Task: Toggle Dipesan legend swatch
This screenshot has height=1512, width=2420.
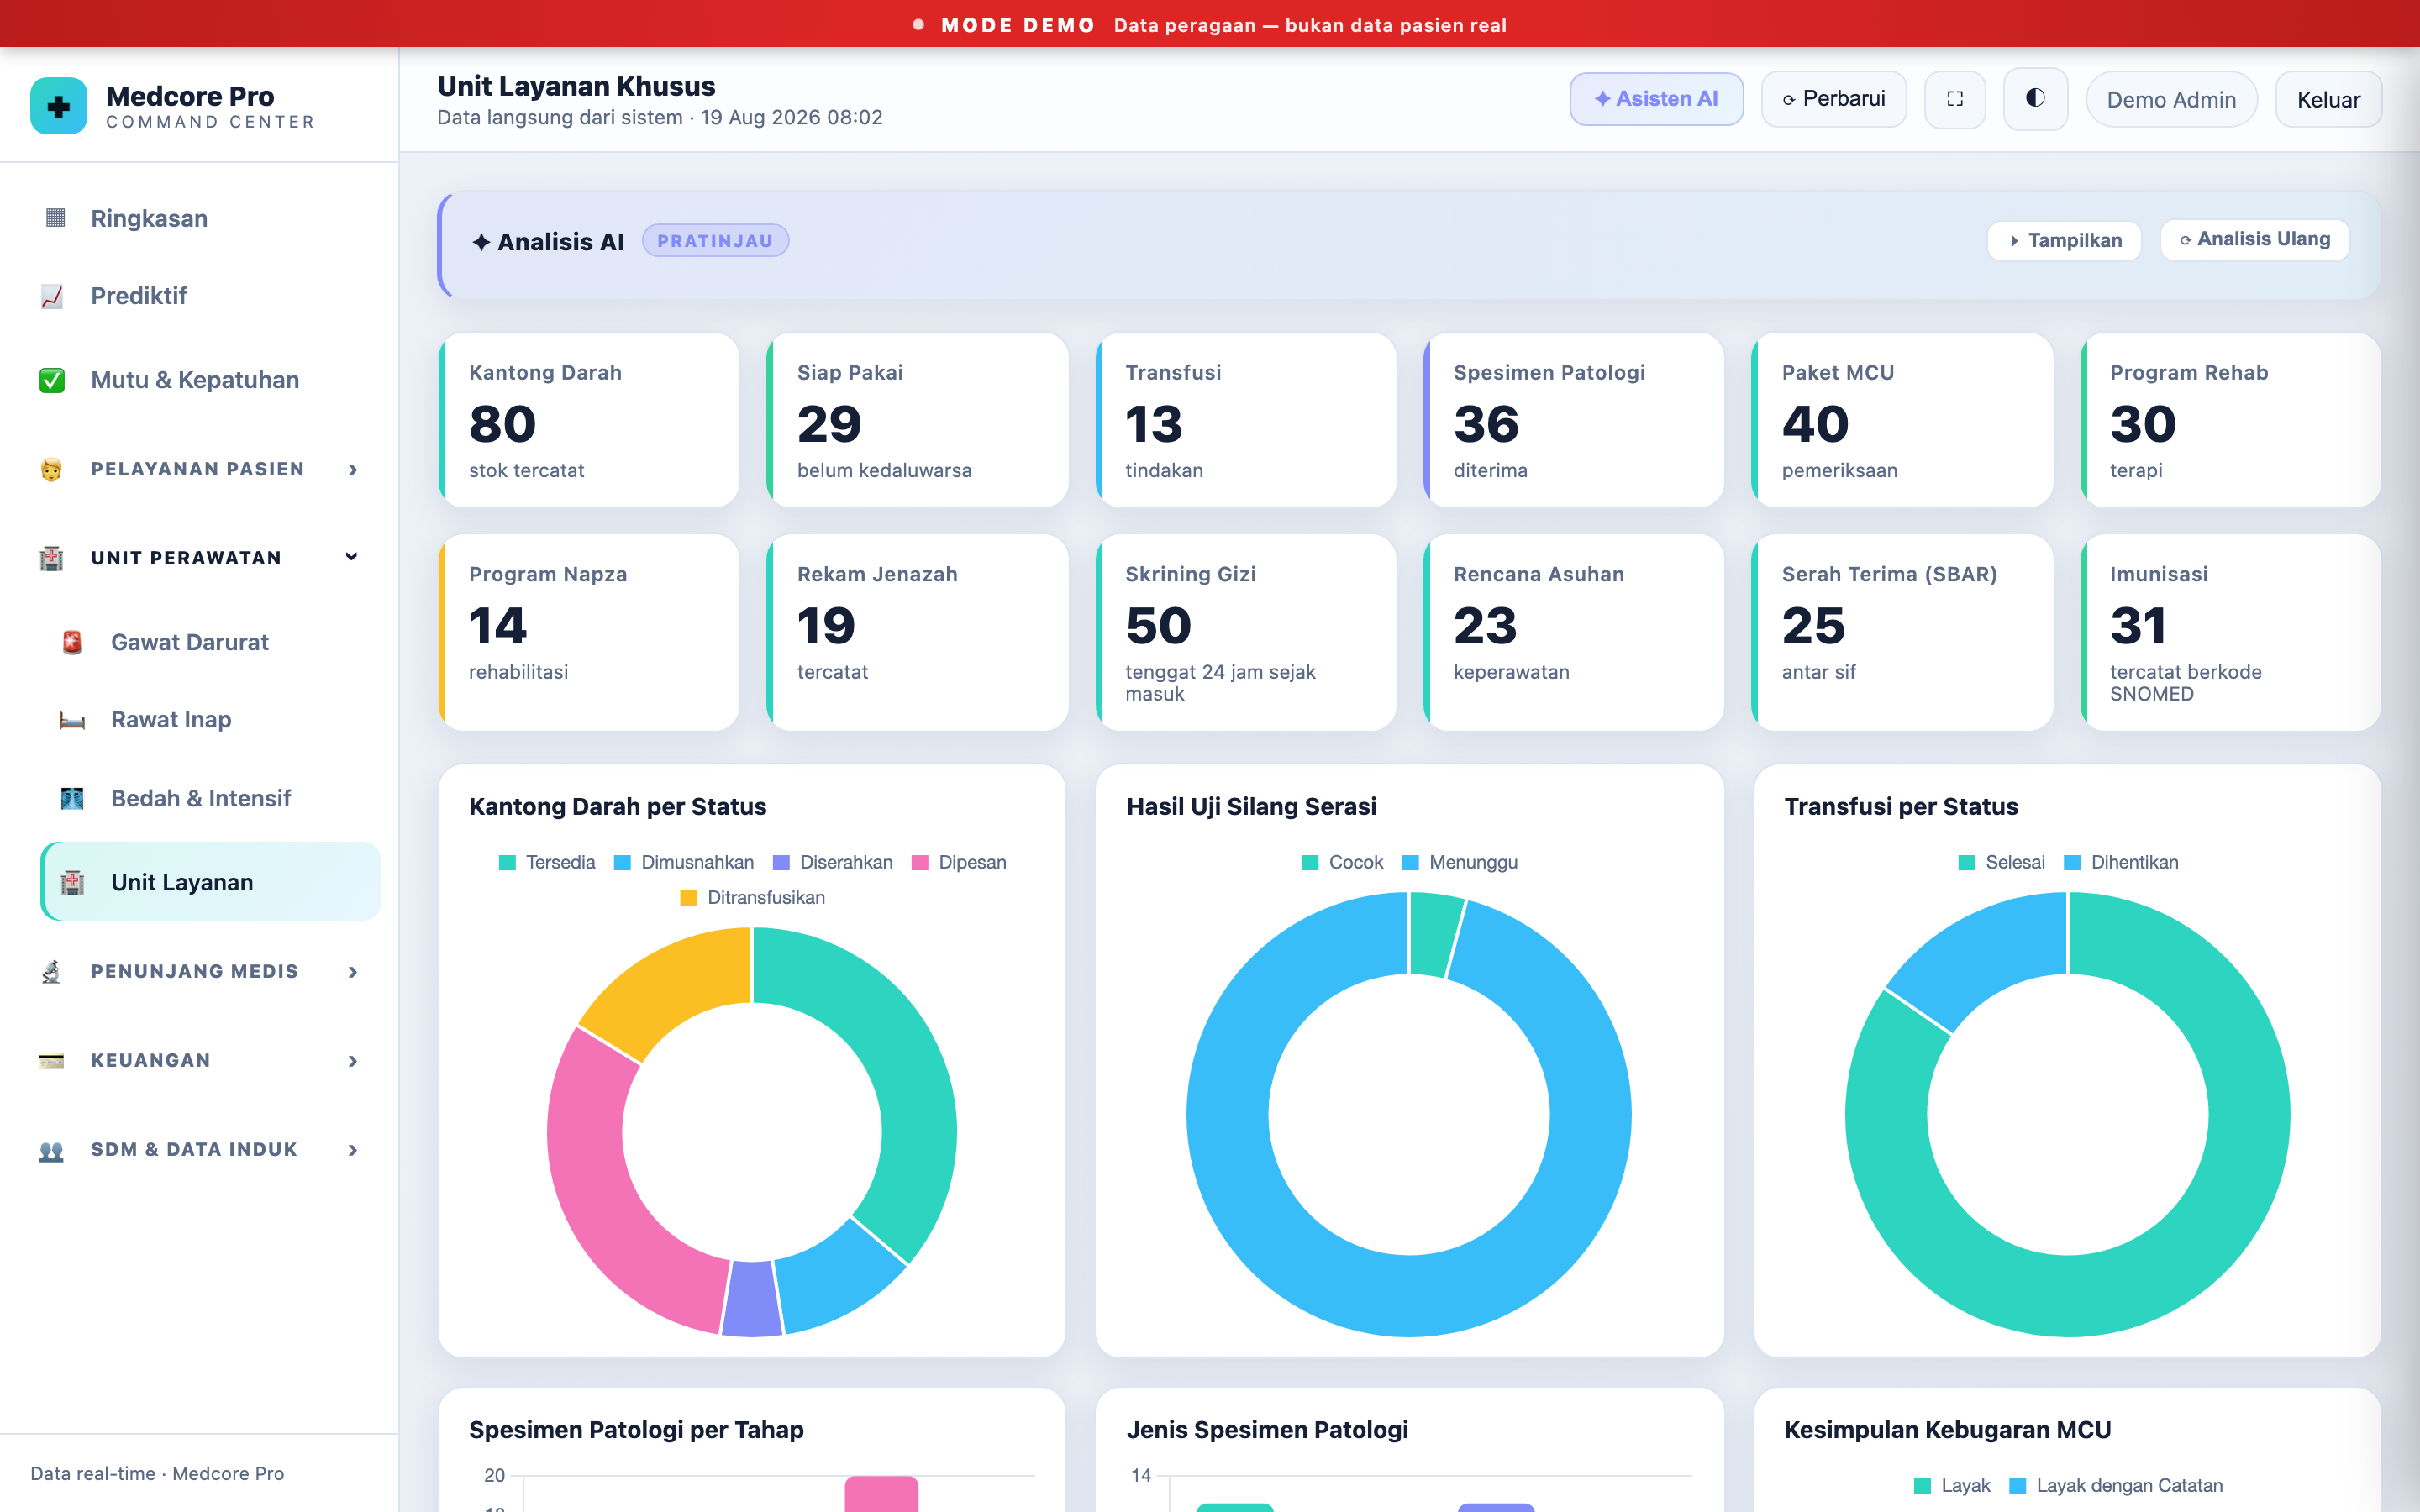Action: pos(920,862)
